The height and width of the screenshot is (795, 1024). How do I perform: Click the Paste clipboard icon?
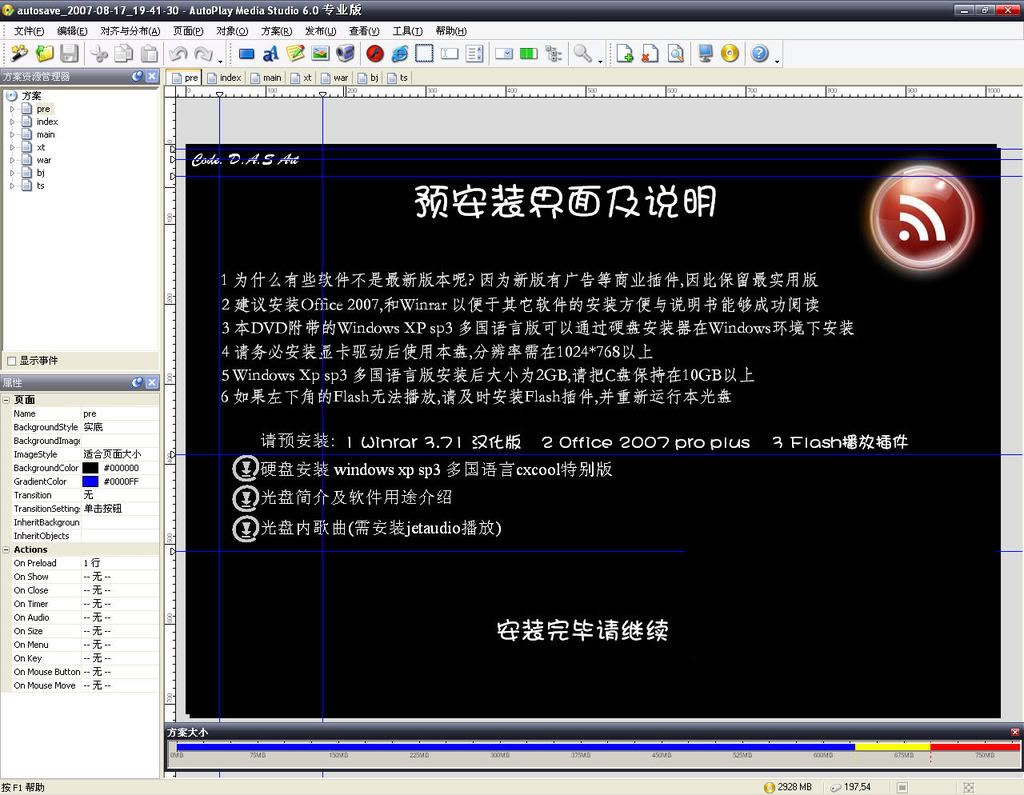coord(150,54)
